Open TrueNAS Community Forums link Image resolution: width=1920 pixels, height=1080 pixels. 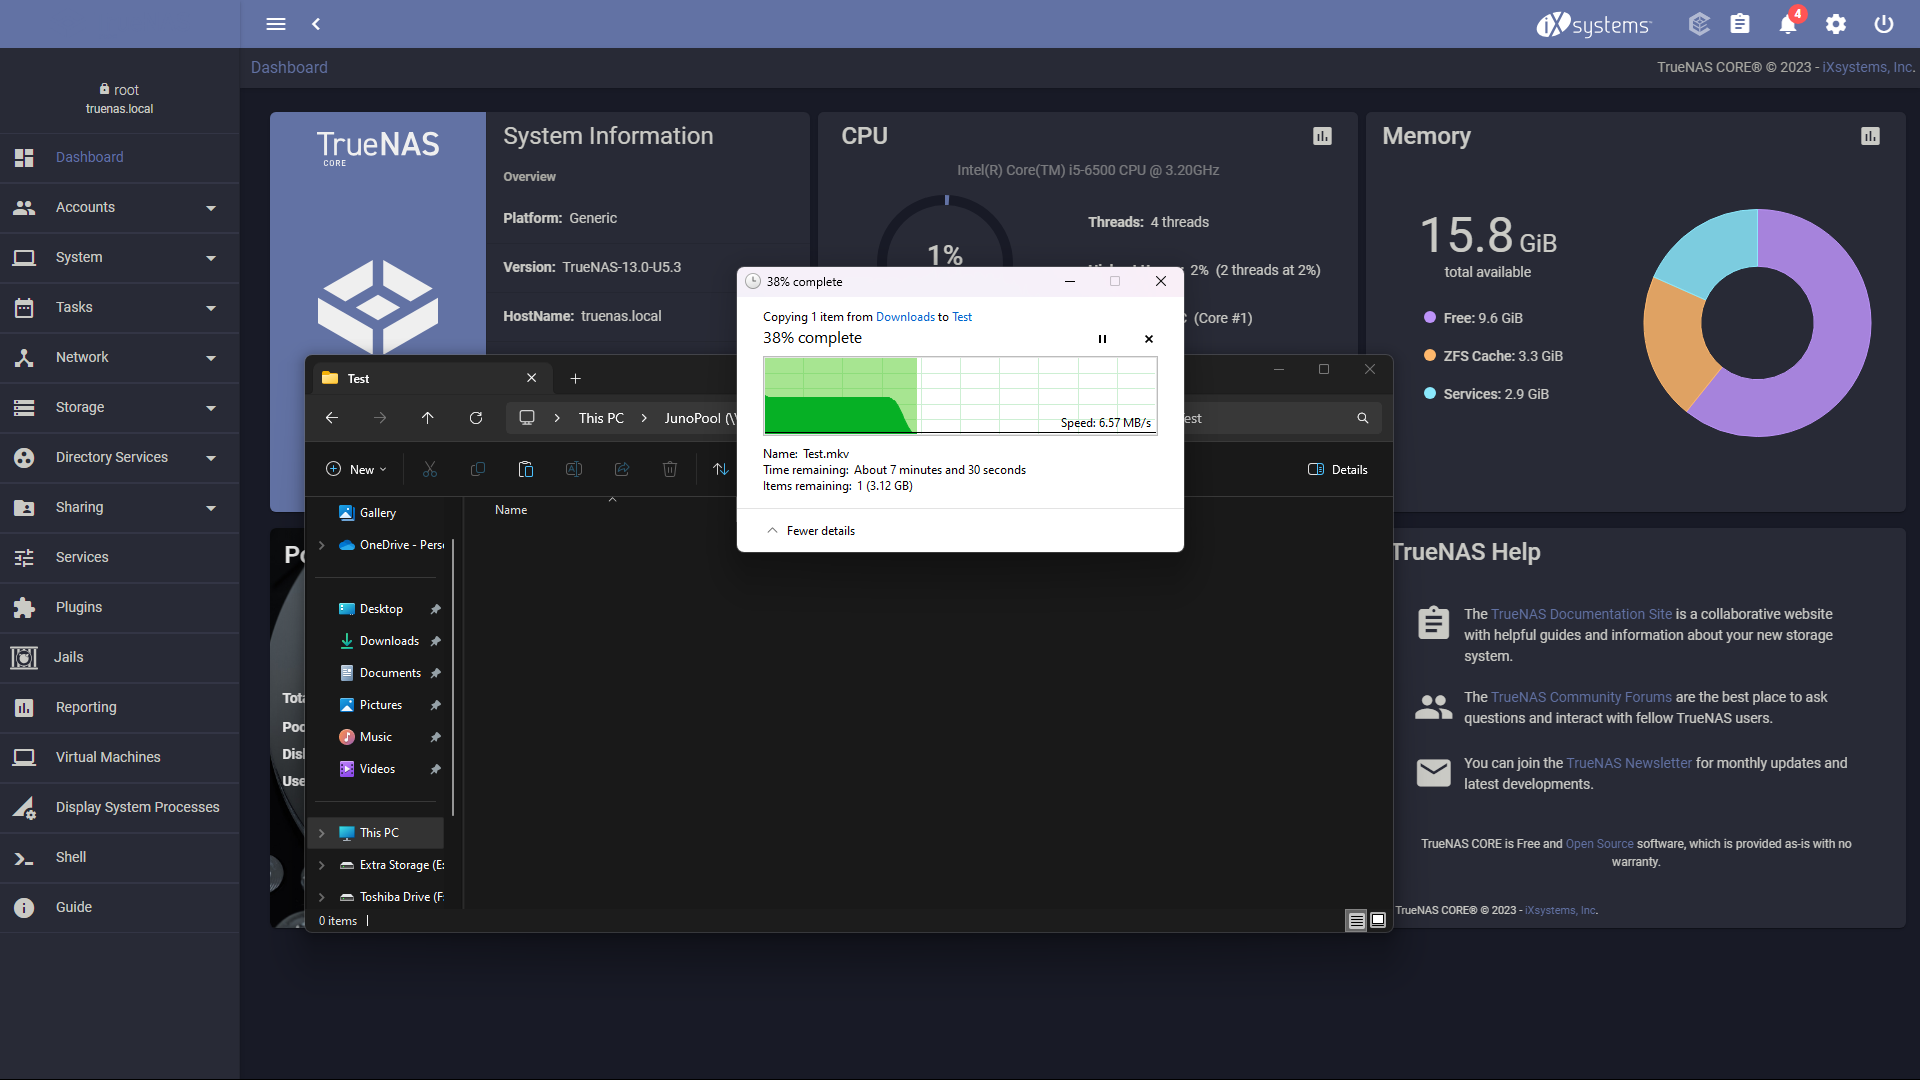1581,697
